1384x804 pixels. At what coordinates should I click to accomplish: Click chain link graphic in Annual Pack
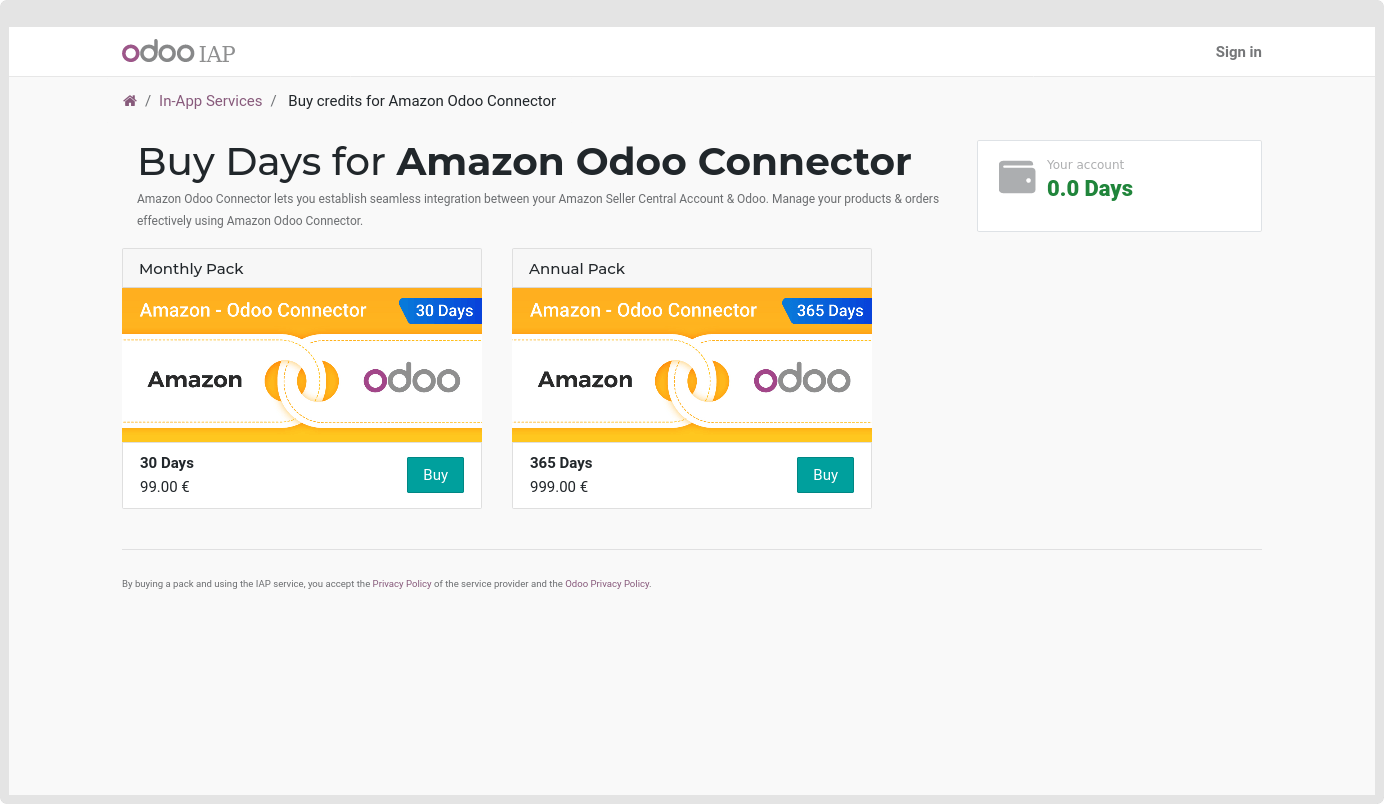click(x=691, y=380)
